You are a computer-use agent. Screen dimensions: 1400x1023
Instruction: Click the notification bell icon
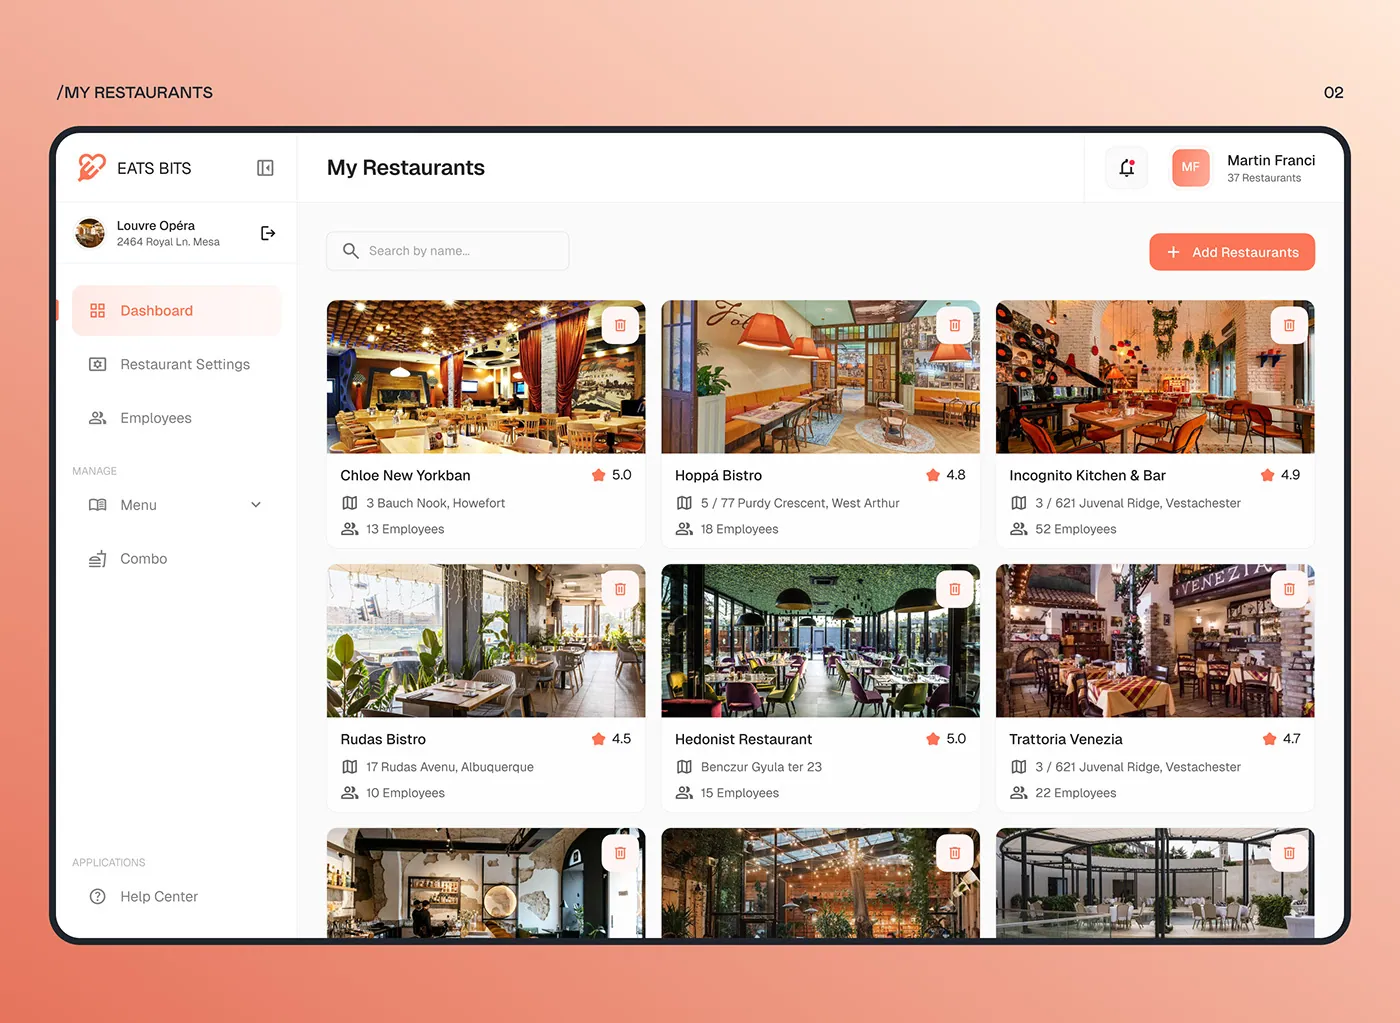[1126, 168]
